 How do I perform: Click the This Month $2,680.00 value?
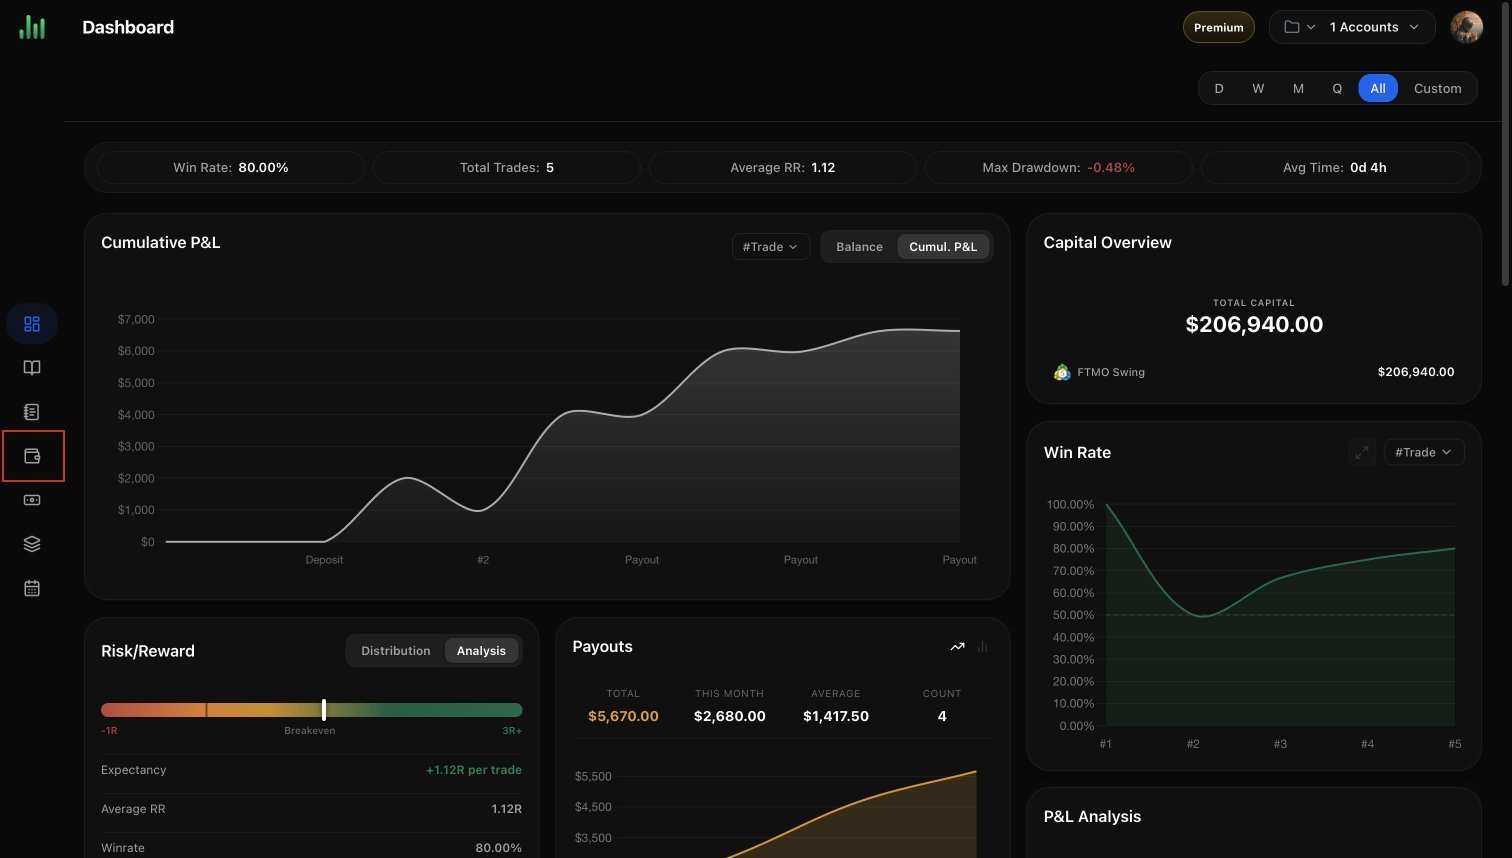click(x=730, y=716)
